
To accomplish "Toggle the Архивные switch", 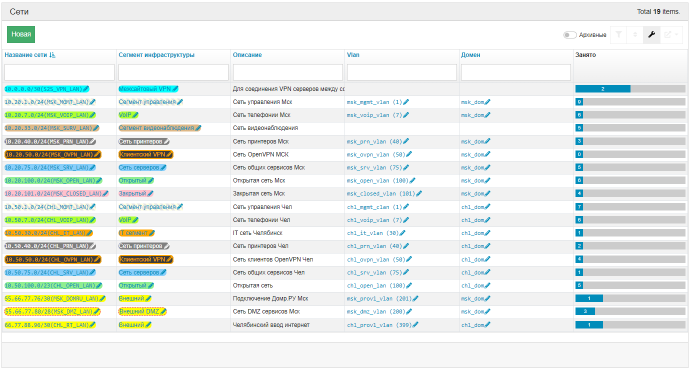I will pos(569,35).
